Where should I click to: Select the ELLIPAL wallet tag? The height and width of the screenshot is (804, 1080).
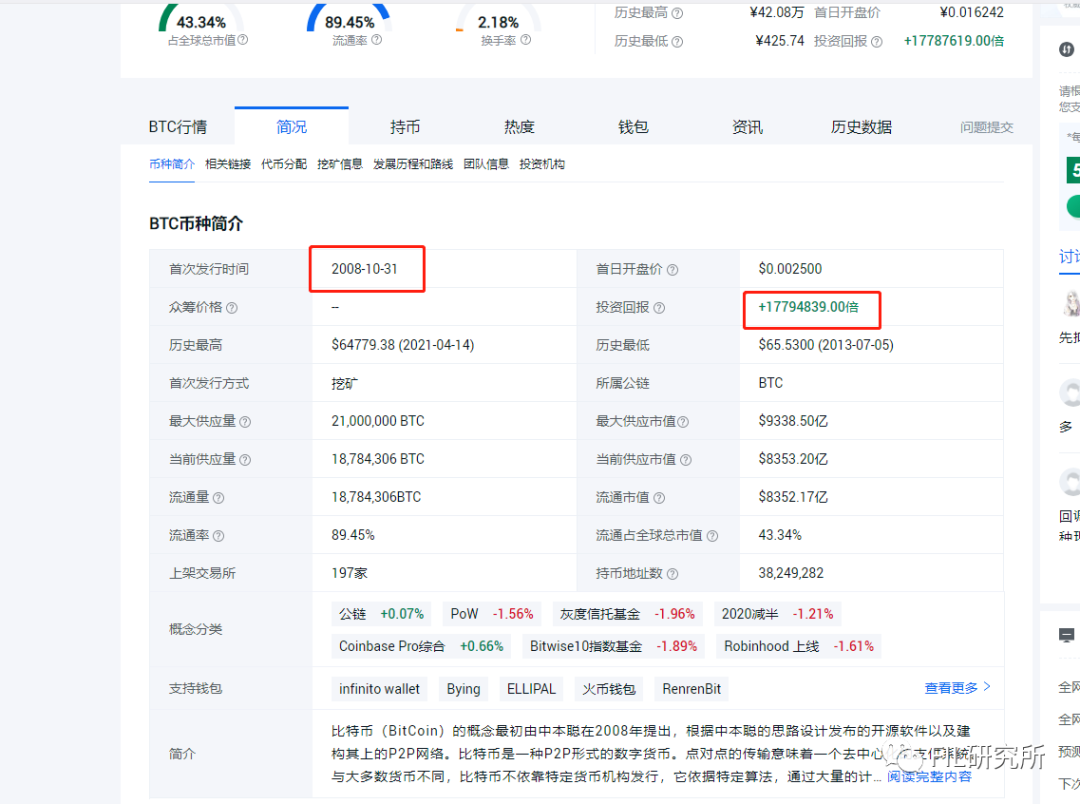(x=531, y=689)
